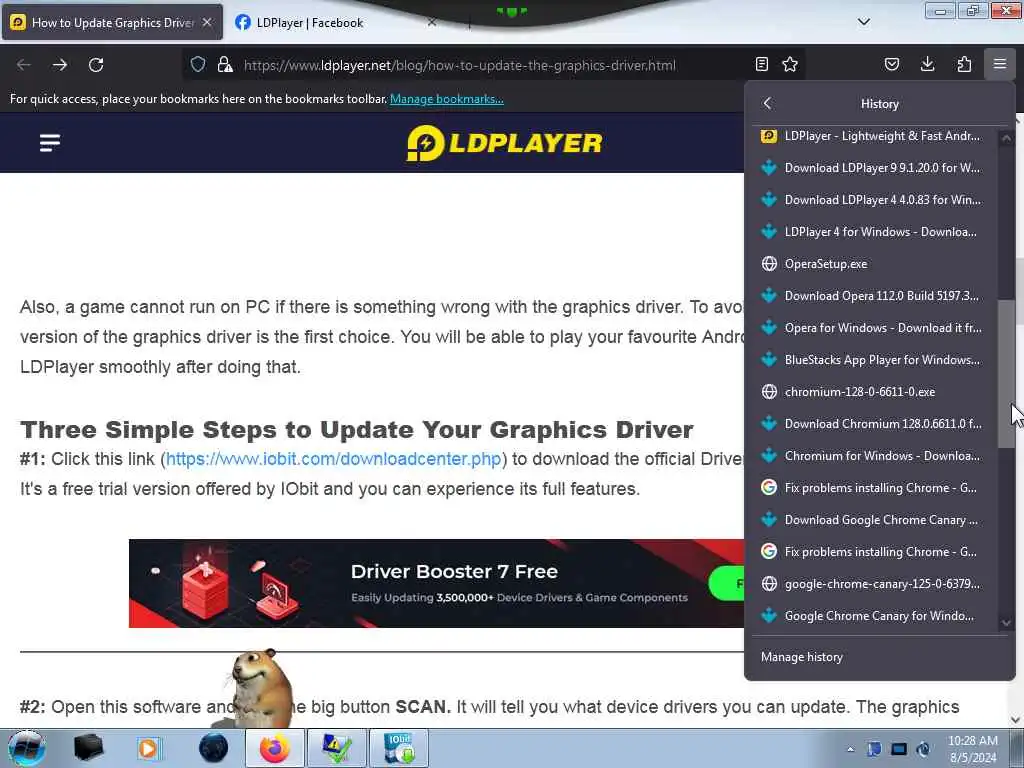The width and height of the screenshot is (1024, 768).
Task: Open the tracking protection shield icon
Action: click(198, 64)
